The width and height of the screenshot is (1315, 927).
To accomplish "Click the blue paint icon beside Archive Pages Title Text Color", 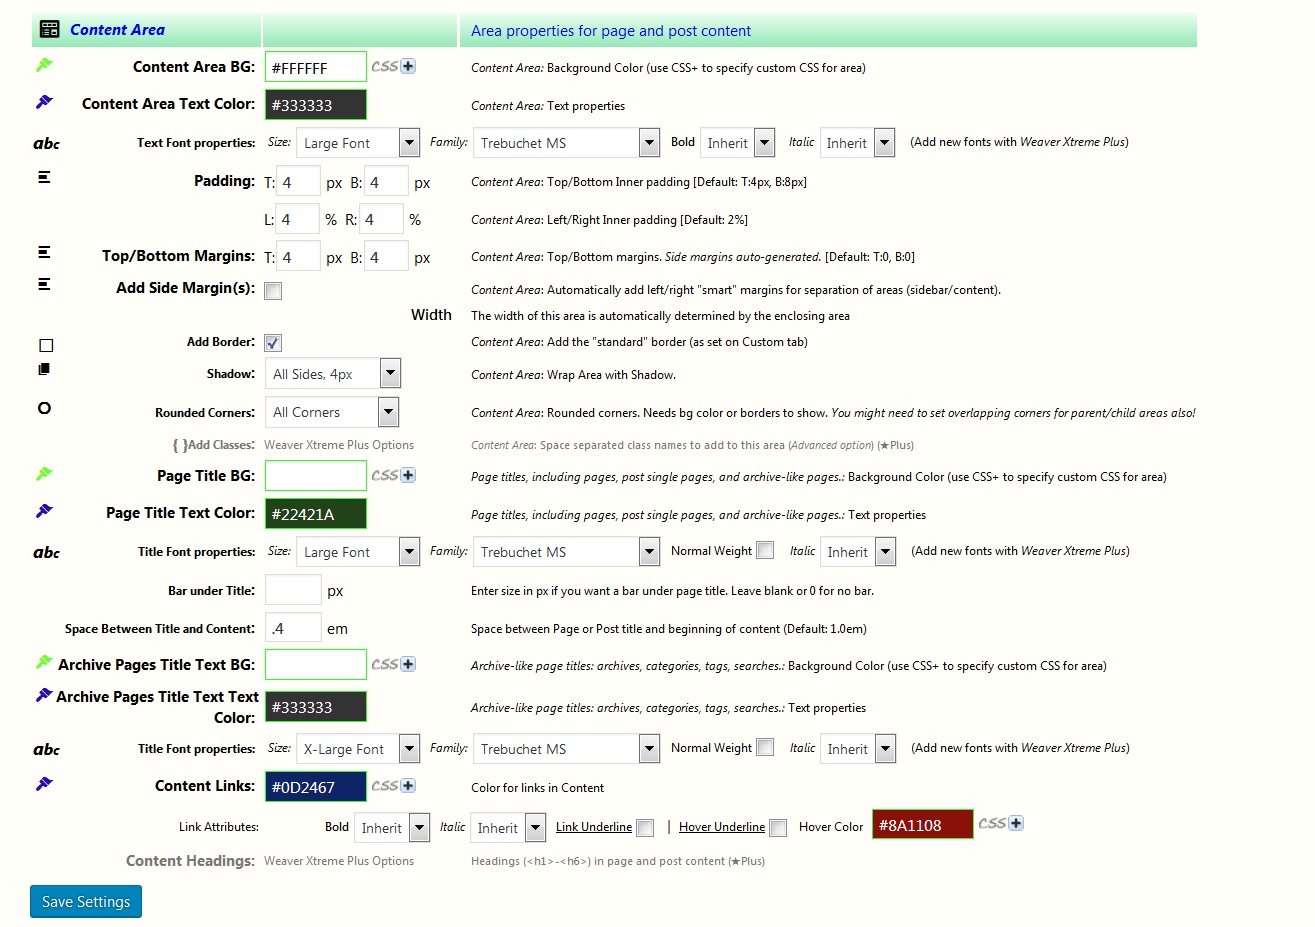I will coord(44,695).
